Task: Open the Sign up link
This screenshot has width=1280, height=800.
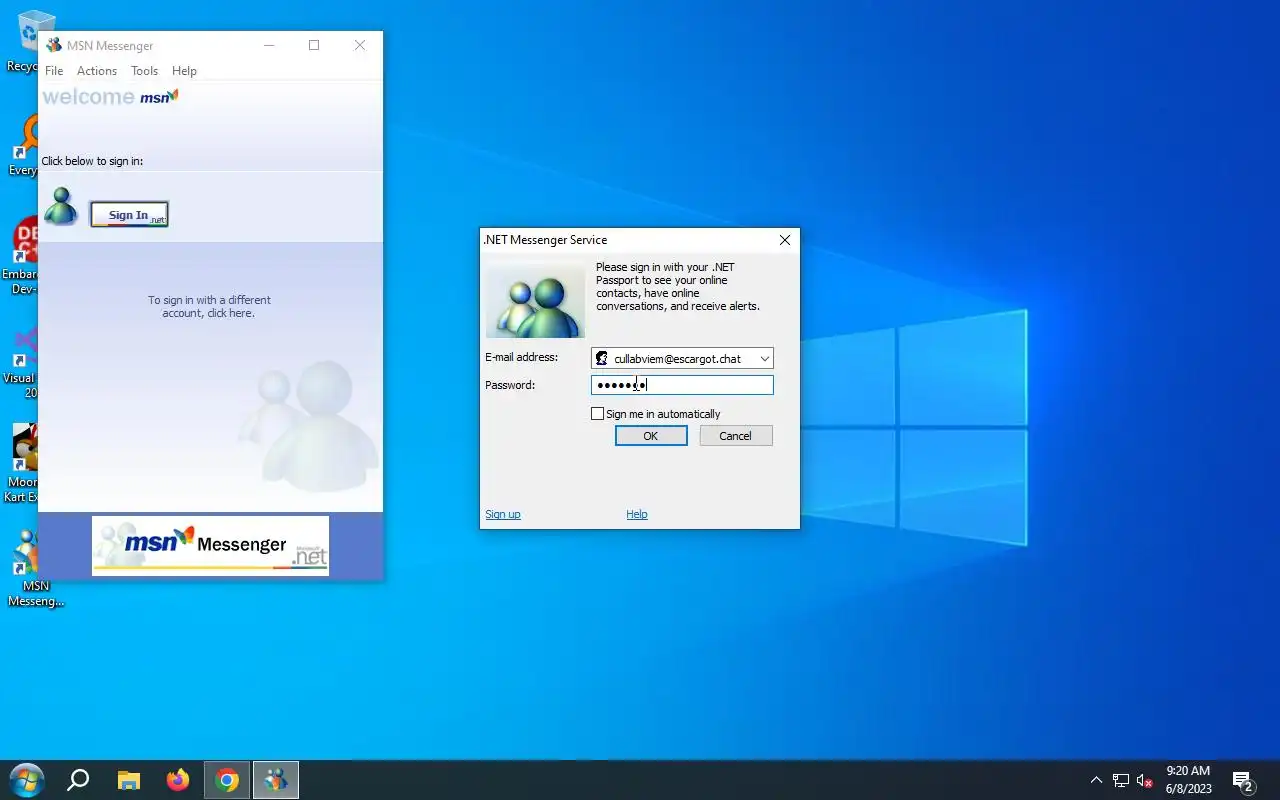Action: pyautogui.click(x=503, y=514)
